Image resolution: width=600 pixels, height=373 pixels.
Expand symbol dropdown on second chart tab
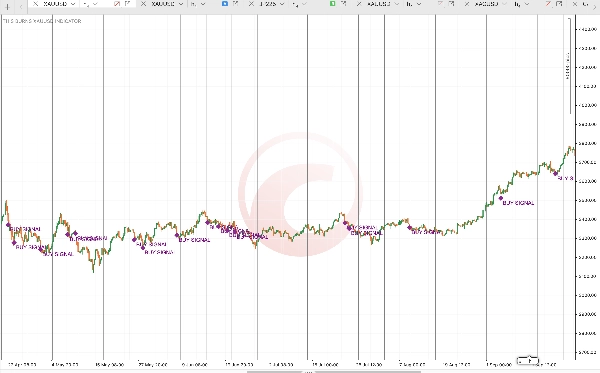point(181,4)
